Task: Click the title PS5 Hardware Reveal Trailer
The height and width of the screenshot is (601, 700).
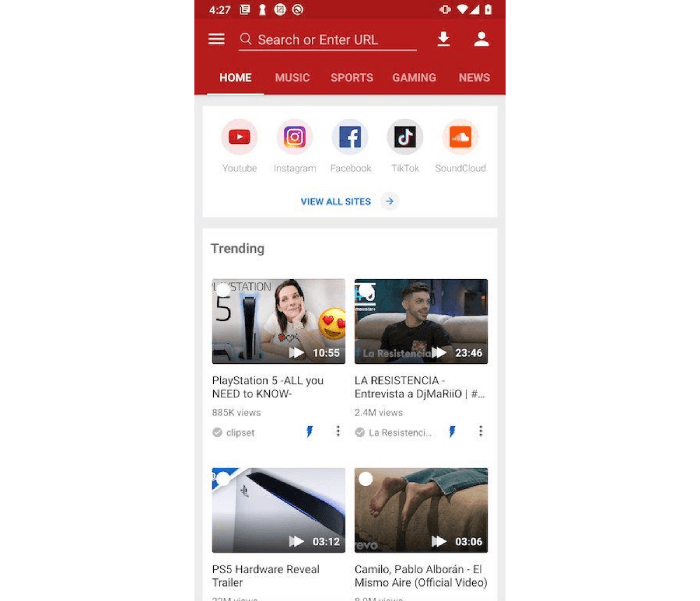Action: 266,576
